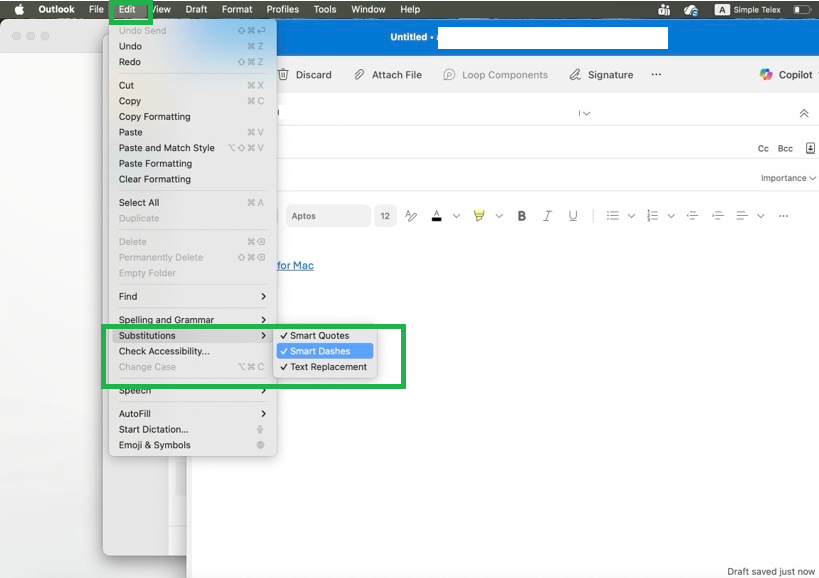The height and width of the screenshot is (578, 819).
Task: Toggle italic formatting
Action: tap(547, 216)
